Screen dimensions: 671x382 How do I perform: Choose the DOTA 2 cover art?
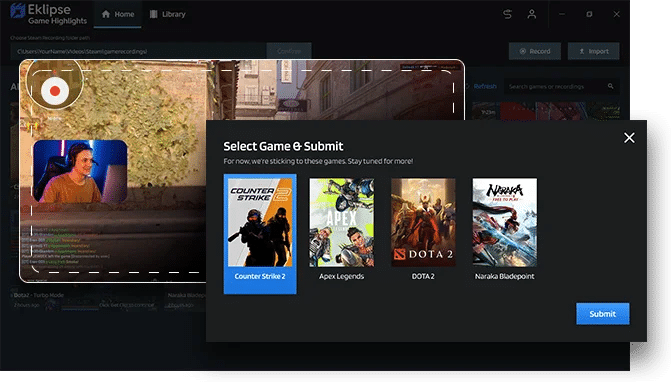click(x=423, y=222)
